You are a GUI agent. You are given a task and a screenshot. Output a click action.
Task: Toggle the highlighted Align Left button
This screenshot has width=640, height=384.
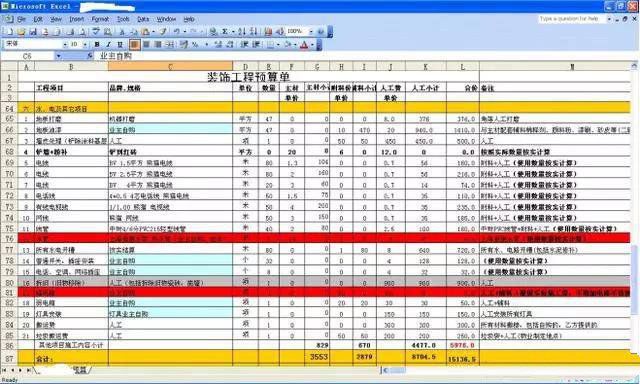134,44
